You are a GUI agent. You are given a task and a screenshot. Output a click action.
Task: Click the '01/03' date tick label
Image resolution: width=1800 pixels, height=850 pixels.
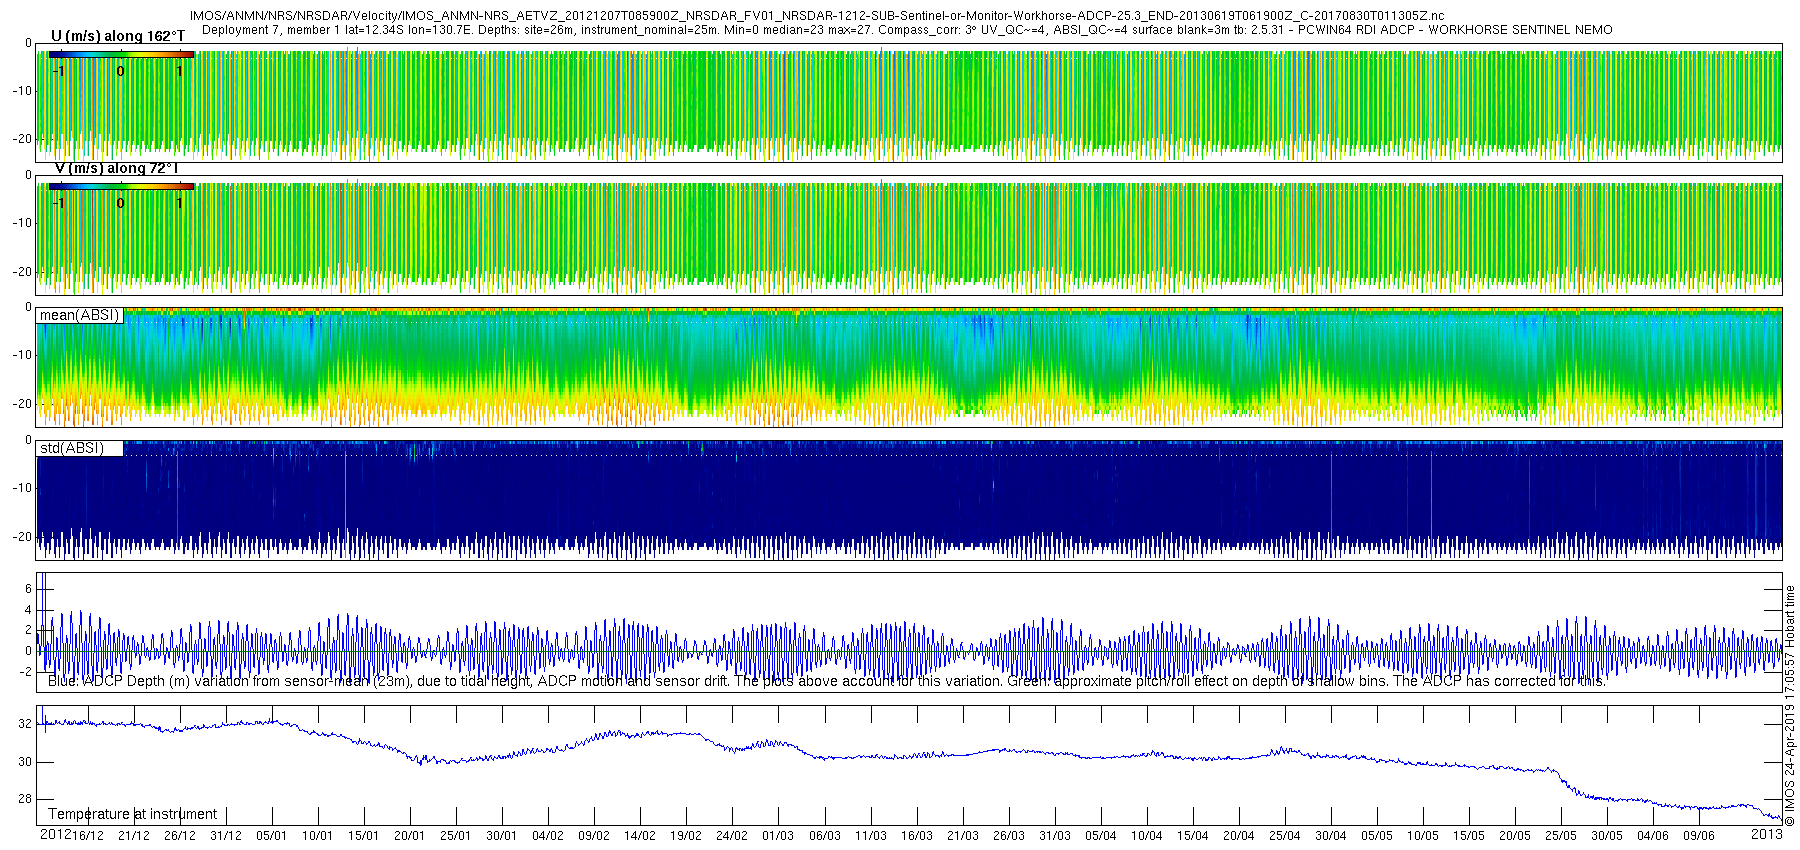[x=778, y=836]
